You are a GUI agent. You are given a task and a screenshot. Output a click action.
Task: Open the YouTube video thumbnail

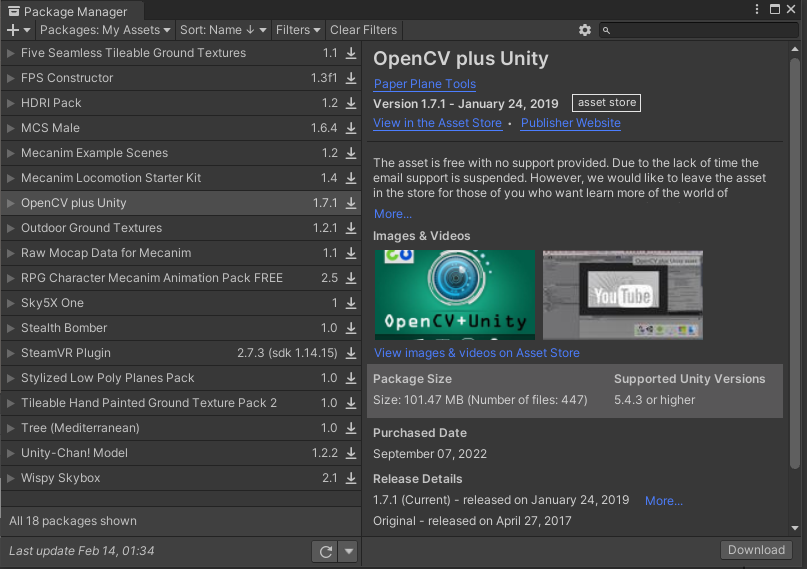pyautogui.click(x=623, y=295)
